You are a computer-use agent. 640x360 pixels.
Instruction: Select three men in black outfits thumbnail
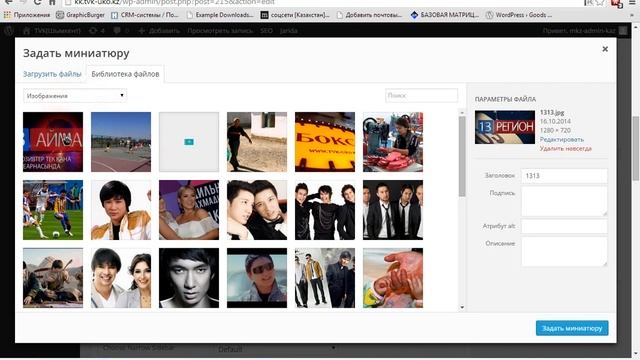click(x=325, y=210)
